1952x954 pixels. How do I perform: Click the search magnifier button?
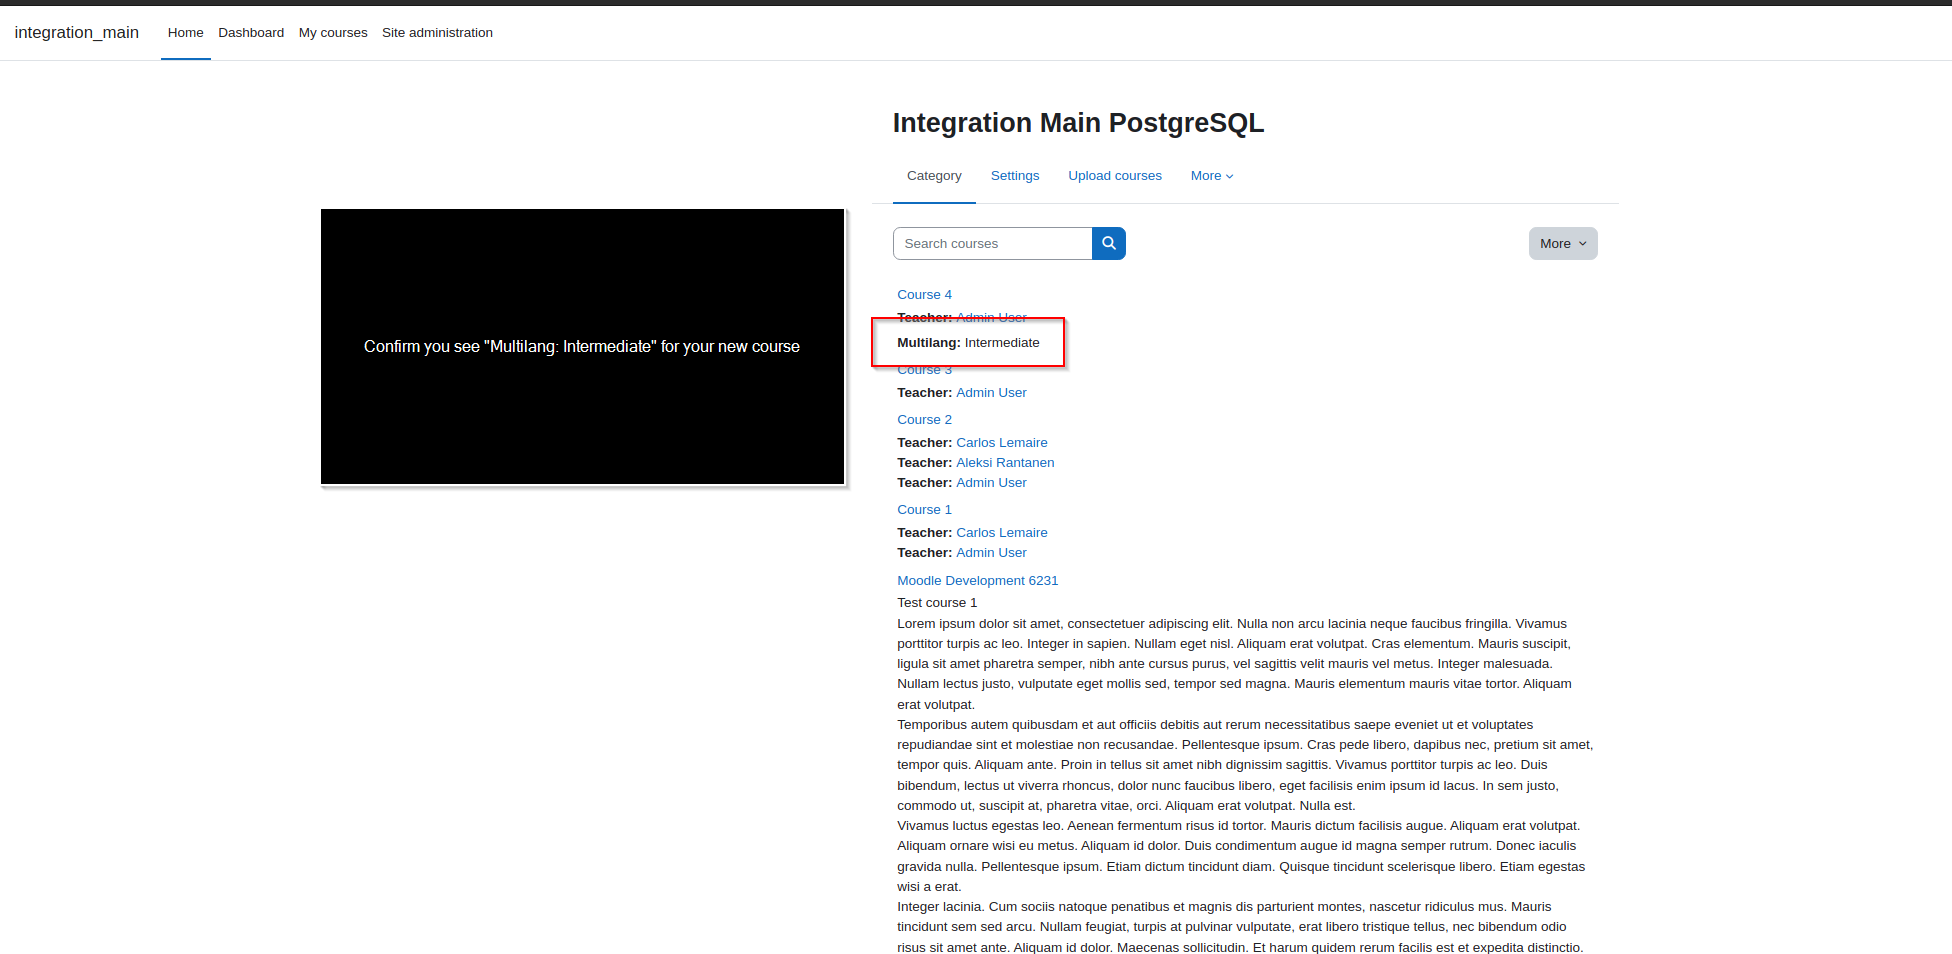point(1108,243)
